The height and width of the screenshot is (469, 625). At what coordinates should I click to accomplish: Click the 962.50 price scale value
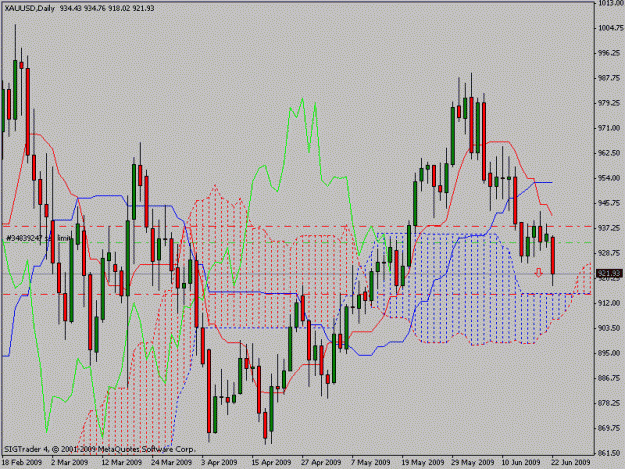click(x=609, y=153)
